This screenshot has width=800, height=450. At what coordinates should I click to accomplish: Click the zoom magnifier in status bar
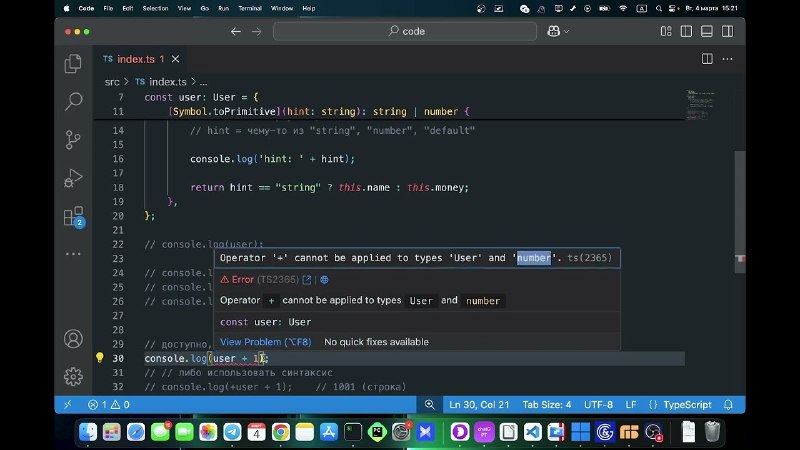click(430, 405)
